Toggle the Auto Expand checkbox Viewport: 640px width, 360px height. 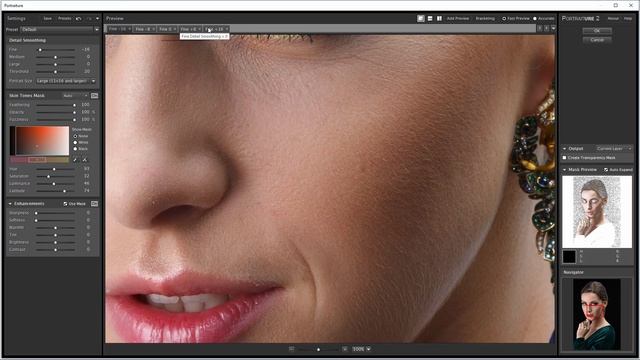(x=606, y=169)
